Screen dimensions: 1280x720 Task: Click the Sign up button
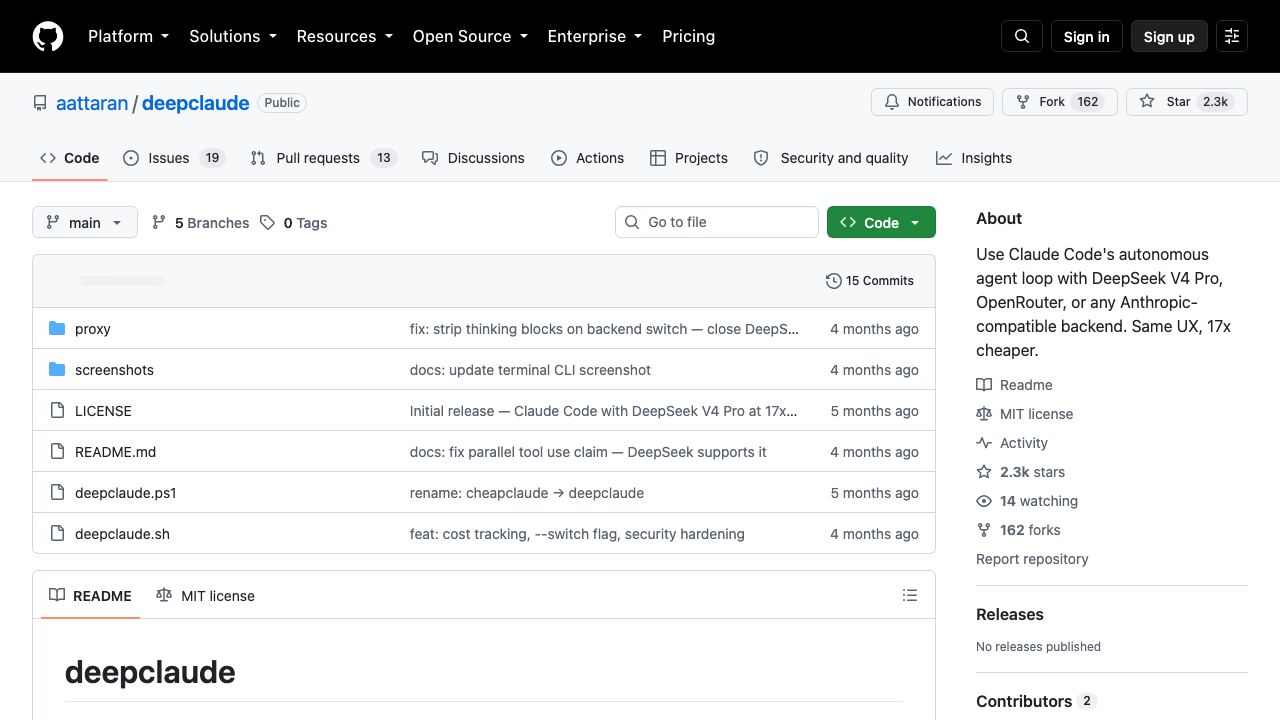(1169, 36)
